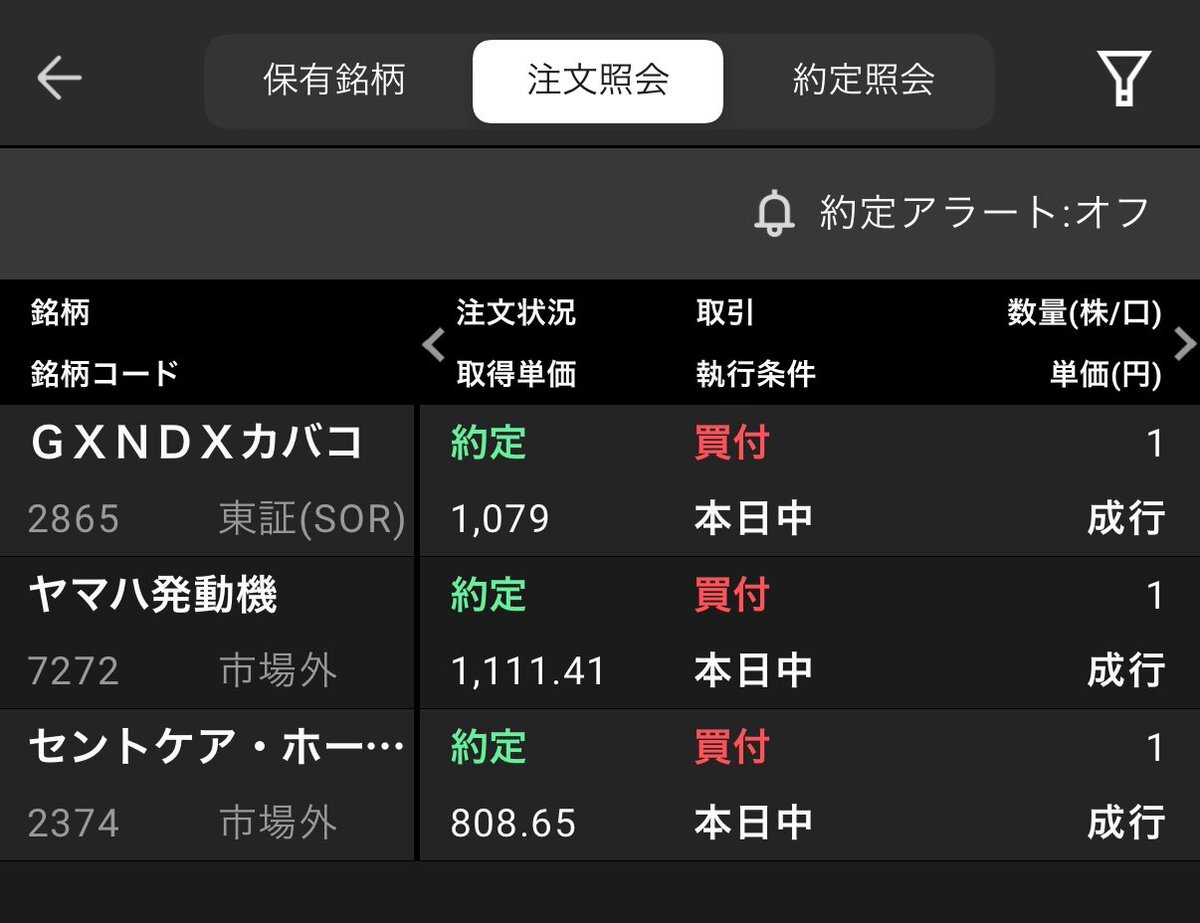Screen dimensions: 1200x923
Task: Click acquisition price 1,111.41
Action: pos(528,671)
